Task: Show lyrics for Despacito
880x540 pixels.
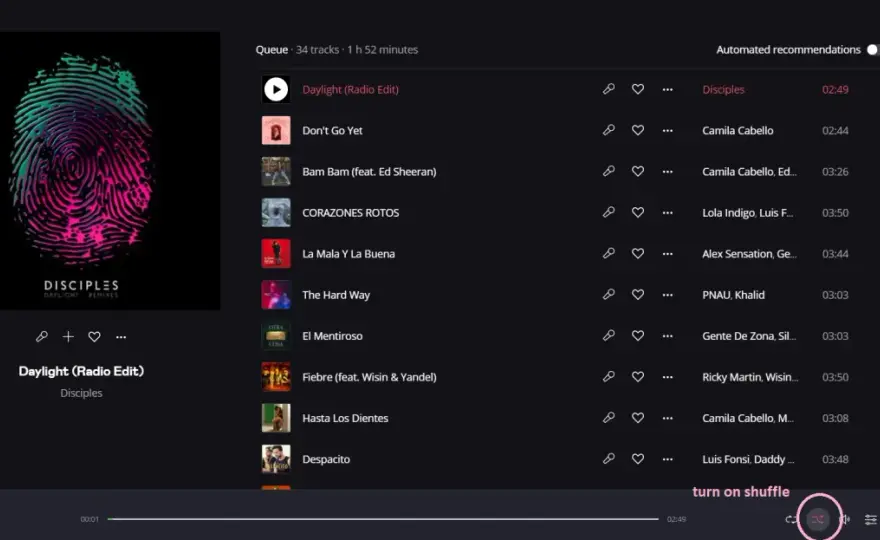Action: (x=608, y=459)
